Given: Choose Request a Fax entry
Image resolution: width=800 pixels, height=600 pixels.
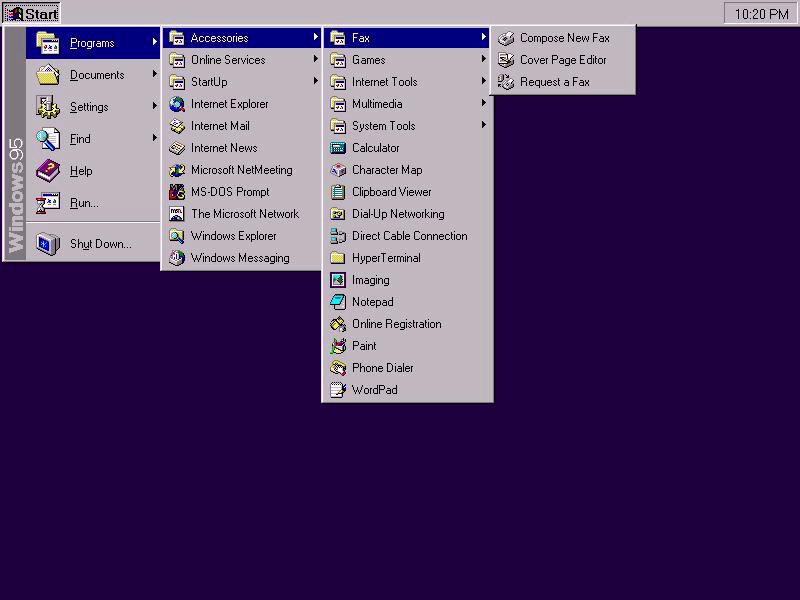Looking at the screenshot, I should pyautogui.click(x=554, y=82).
